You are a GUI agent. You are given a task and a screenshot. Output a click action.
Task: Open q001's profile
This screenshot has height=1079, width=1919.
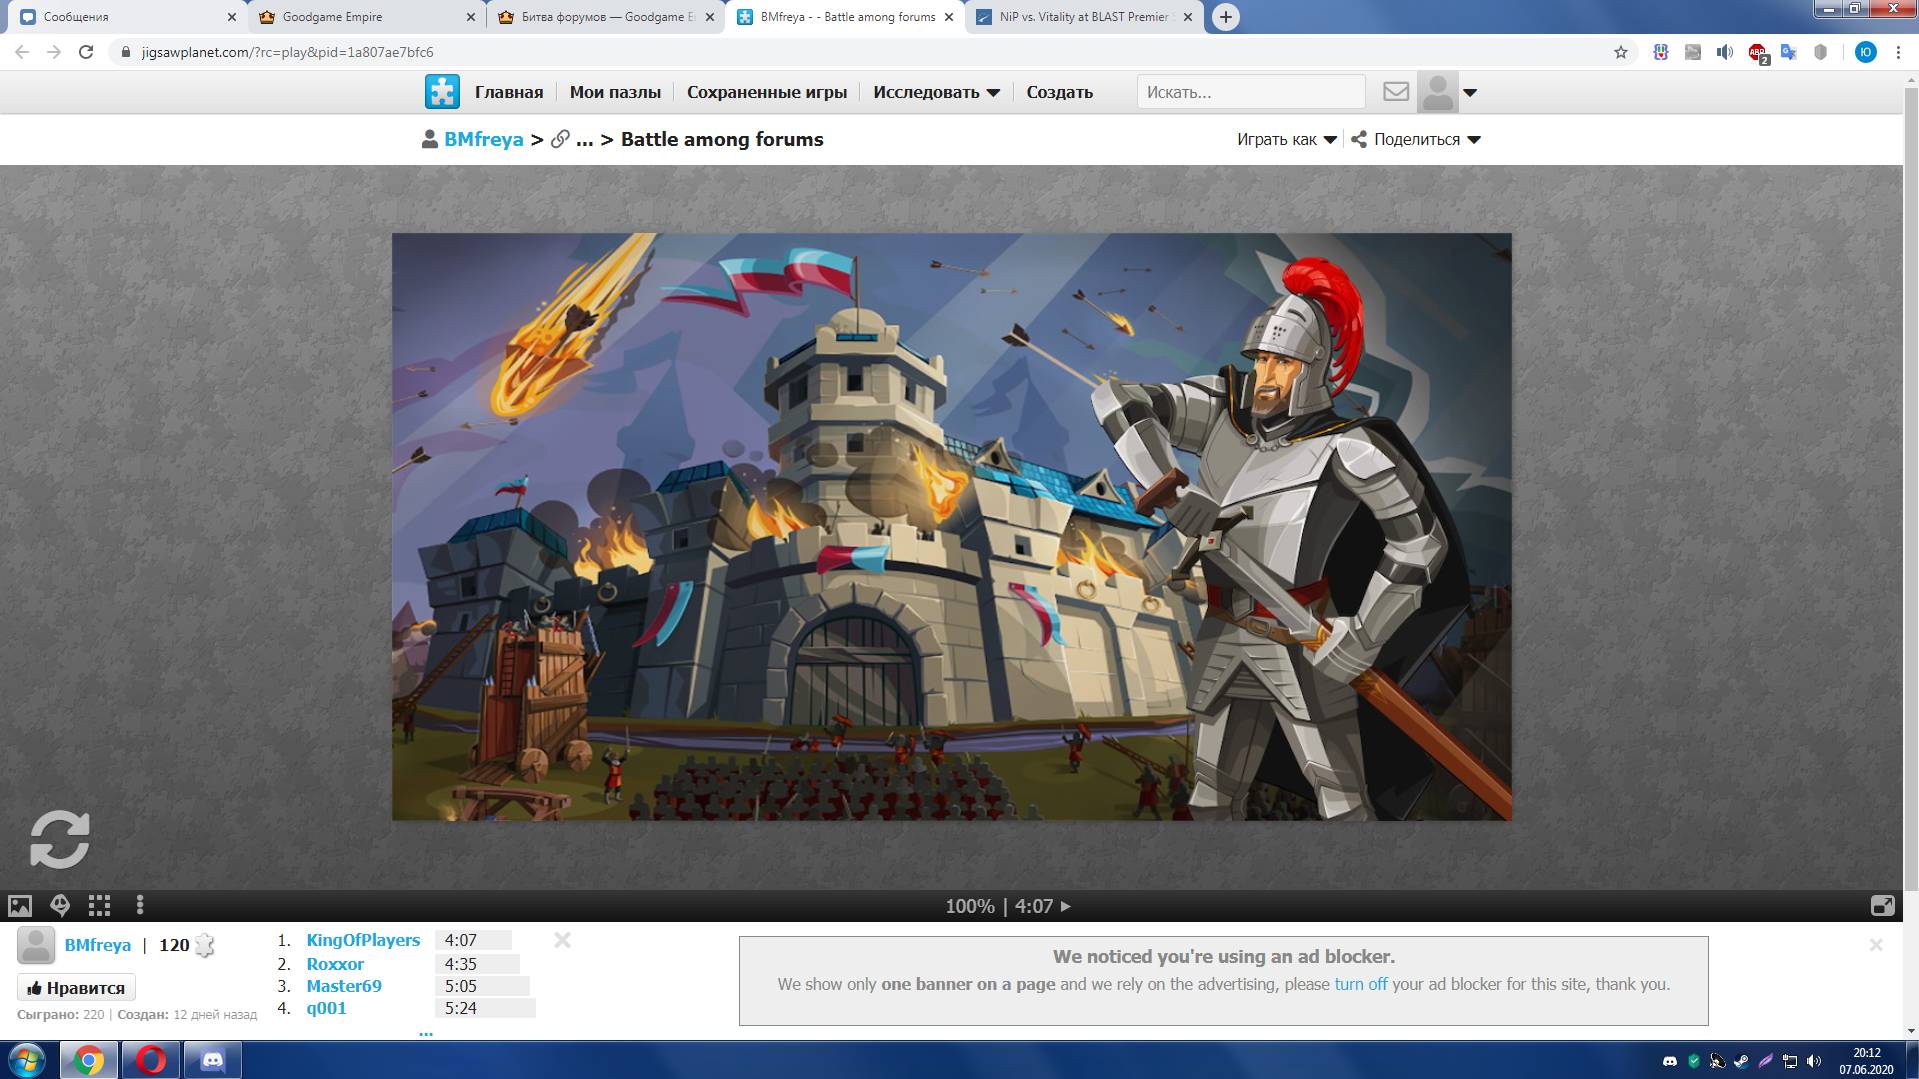(326, 1008)
